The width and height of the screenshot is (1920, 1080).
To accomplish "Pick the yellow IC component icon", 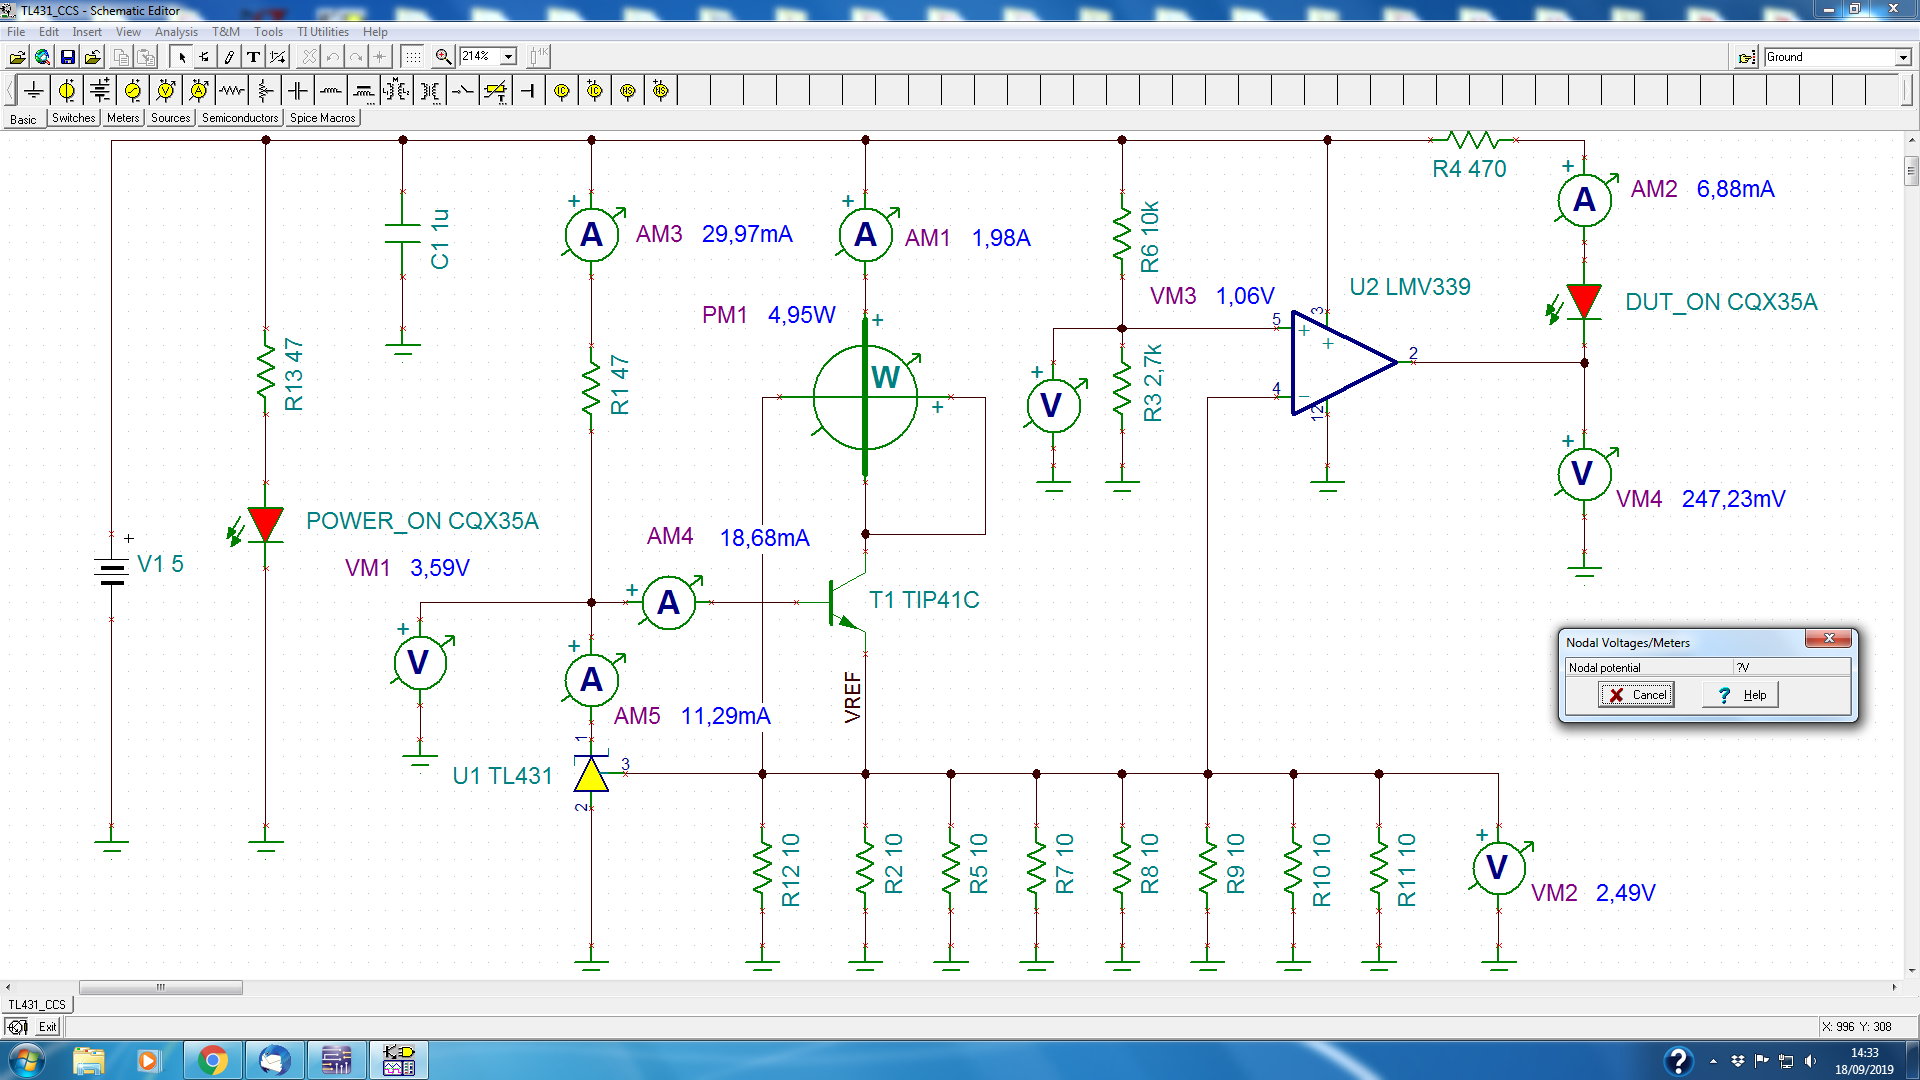I will [x=562, y=91].
